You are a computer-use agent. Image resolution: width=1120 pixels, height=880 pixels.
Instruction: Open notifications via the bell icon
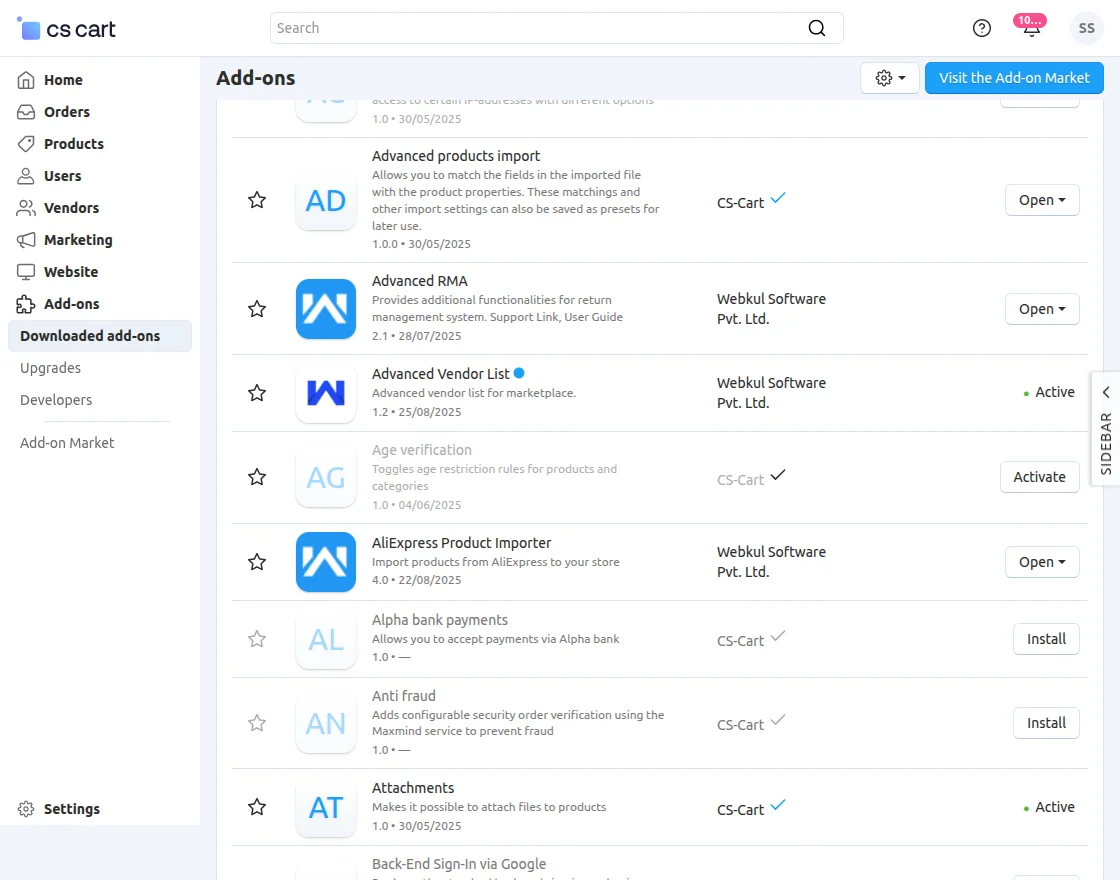(x=1030, y=28)
